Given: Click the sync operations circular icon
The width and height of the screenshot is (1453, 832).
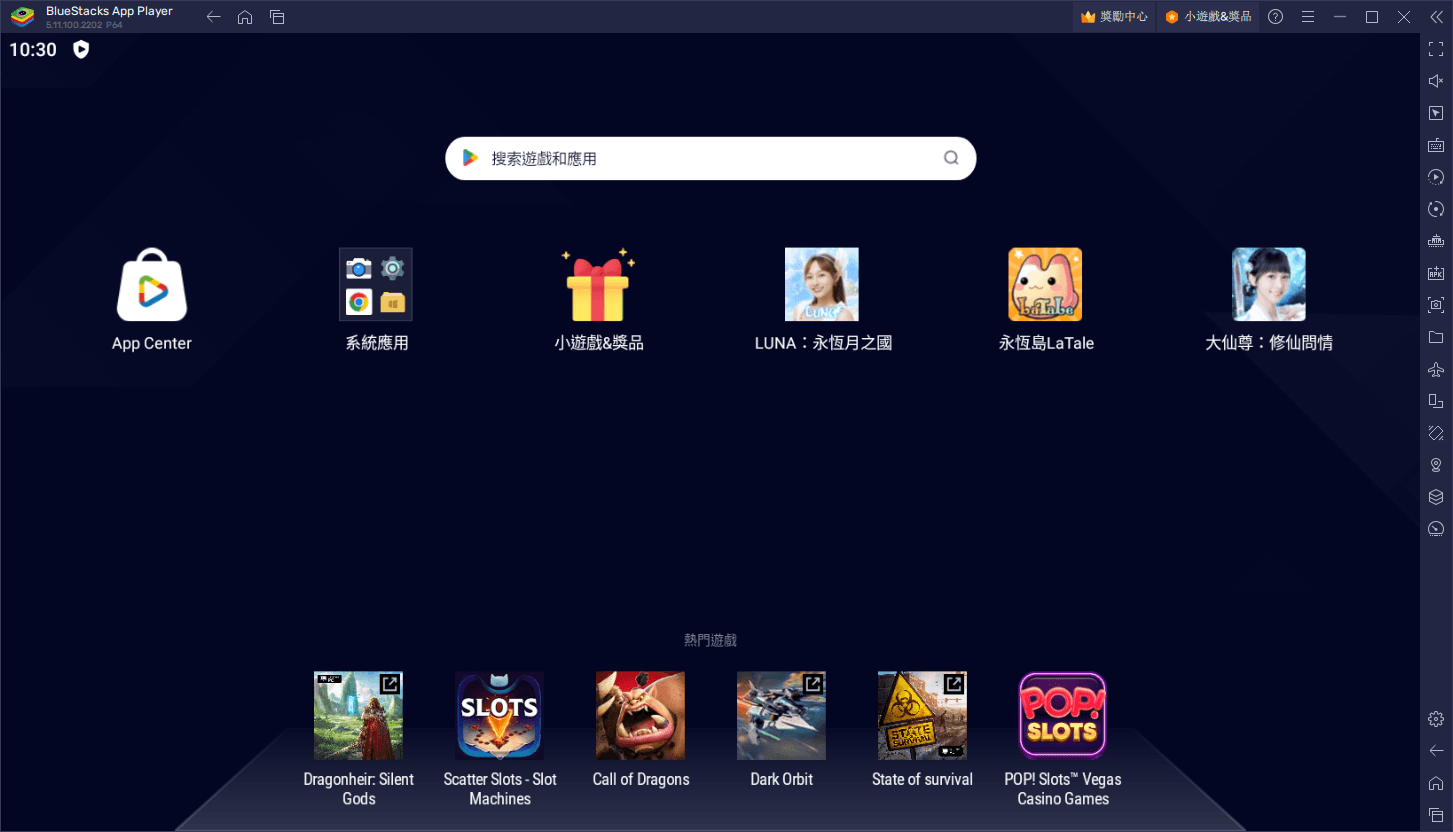Looking at the screenshot, I should [x=1436, y=209].
